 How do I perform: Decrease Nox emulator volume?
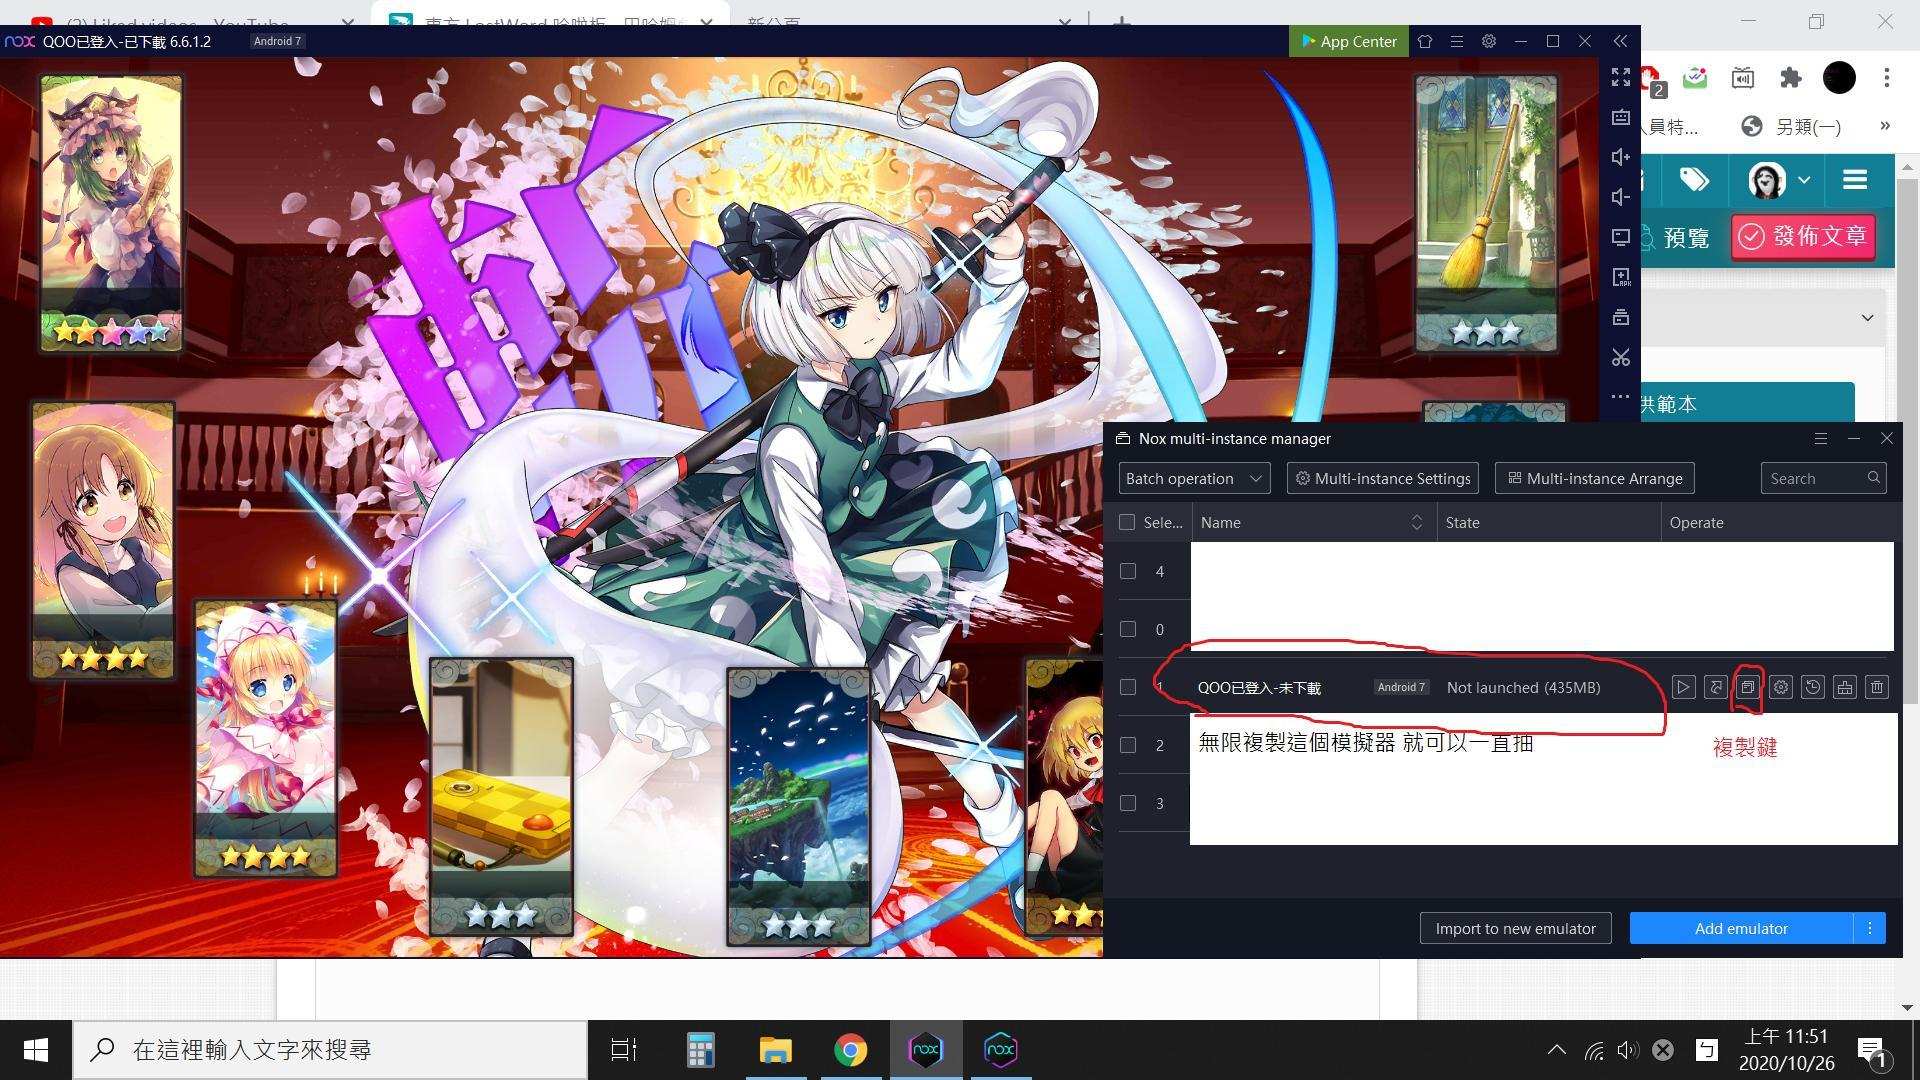[x=1621, y=197]
